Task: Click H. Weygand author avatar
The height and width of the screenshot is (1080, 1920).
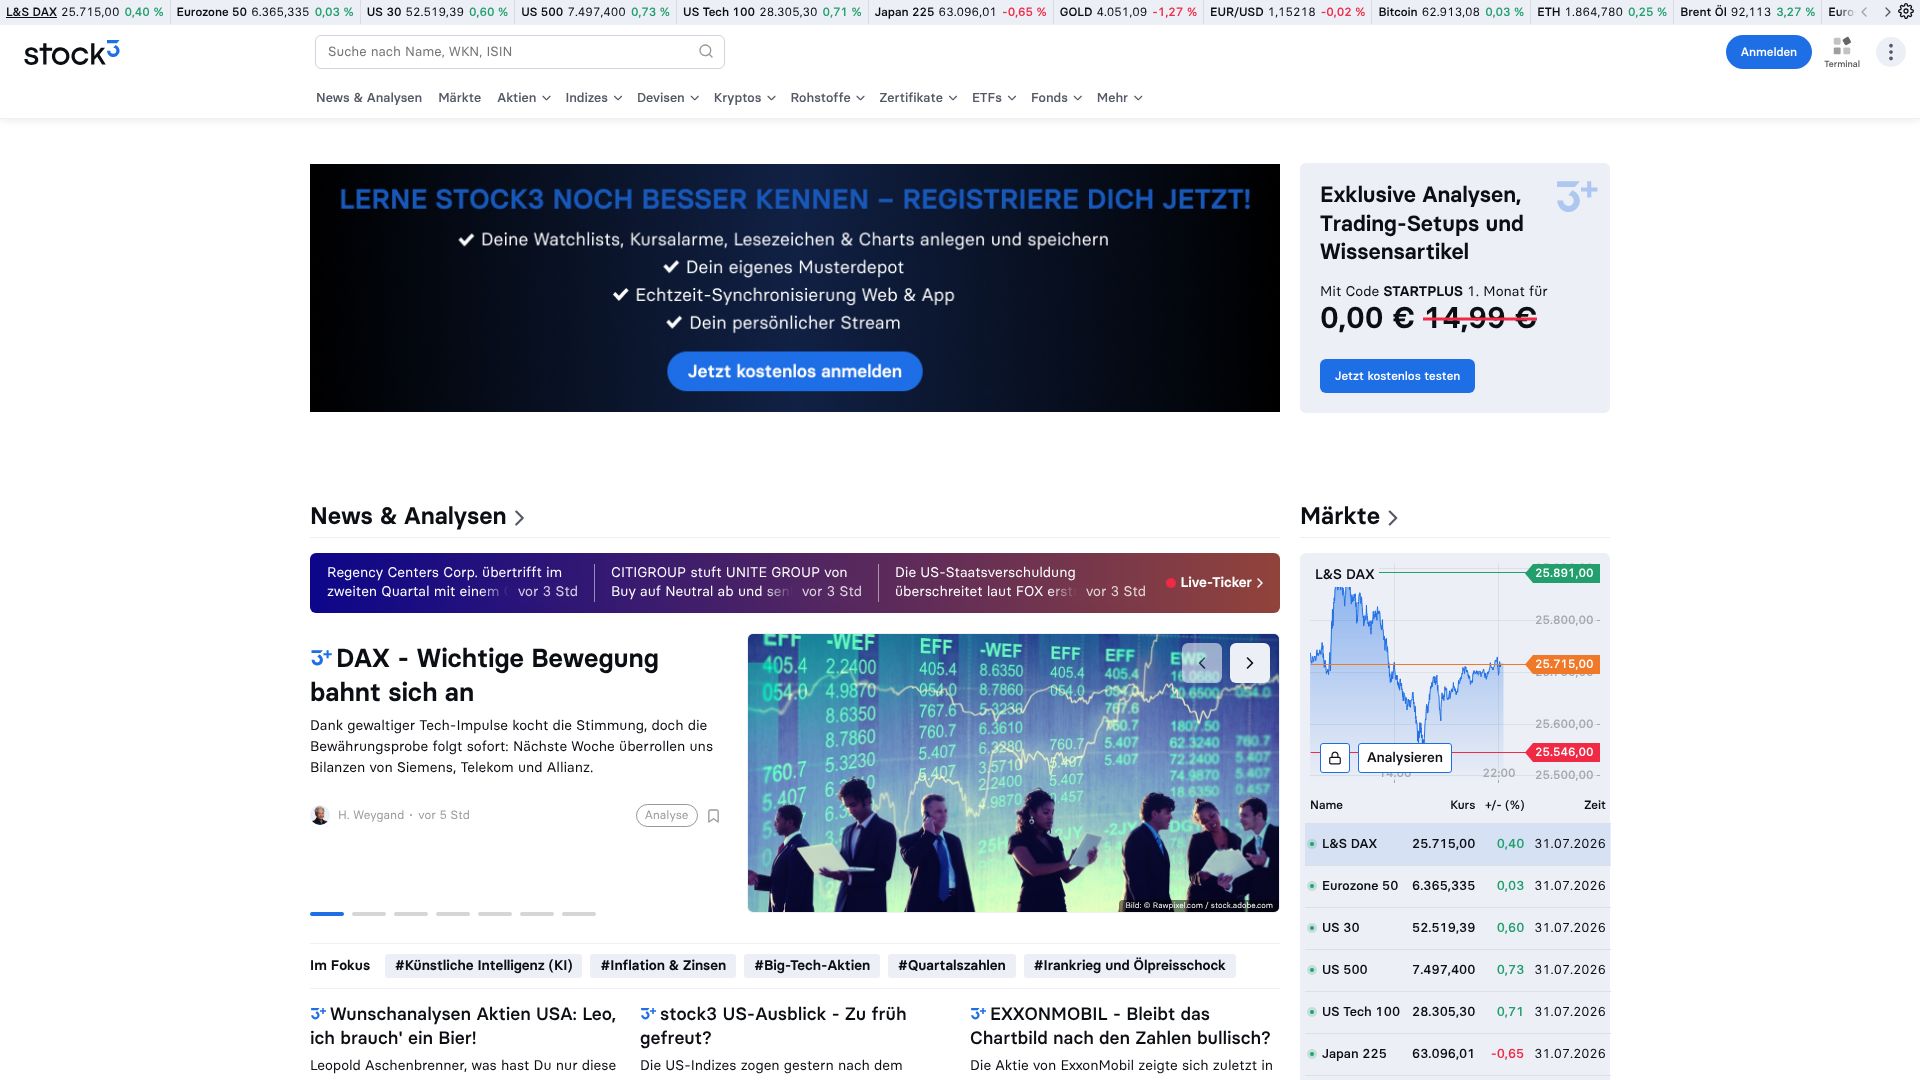Action: 320,815
